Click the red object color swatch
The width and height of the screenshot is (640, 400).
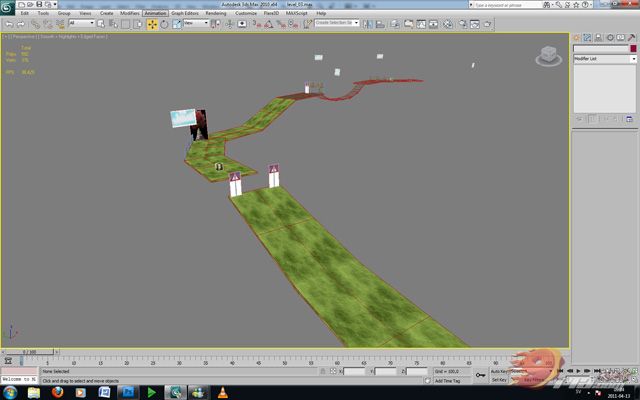[x=632, y=48]
